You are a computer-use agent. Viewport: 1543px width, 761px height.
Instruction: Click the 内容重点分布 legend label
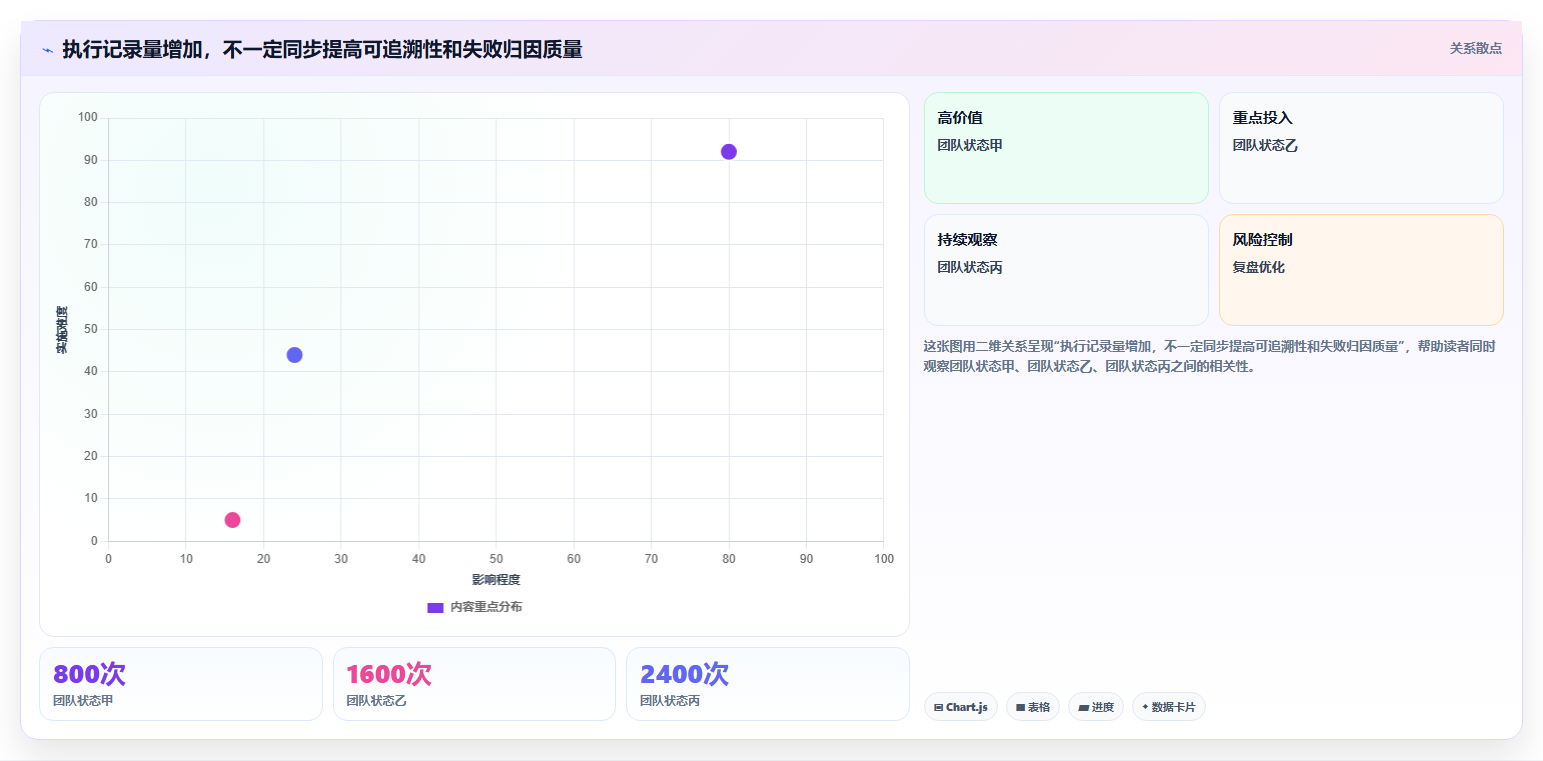pos(486,608)
